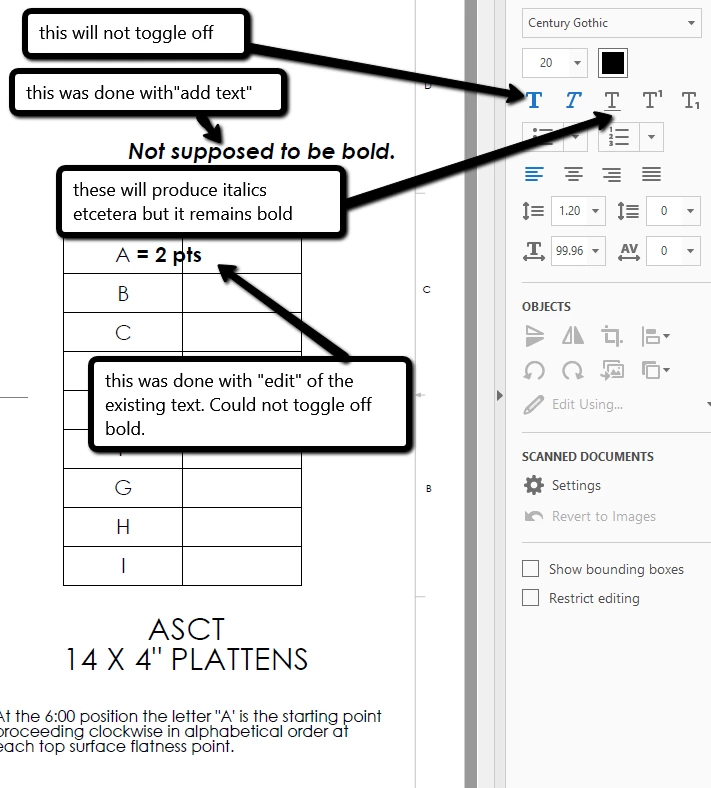Click the 'Not supposed to be bold.' text
This screenshot has width=711, height=788.
(261, 151)
